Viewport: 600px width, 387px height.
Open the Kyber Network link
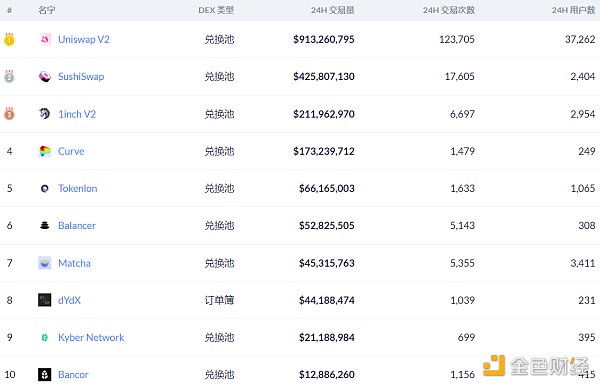point(91,337)
